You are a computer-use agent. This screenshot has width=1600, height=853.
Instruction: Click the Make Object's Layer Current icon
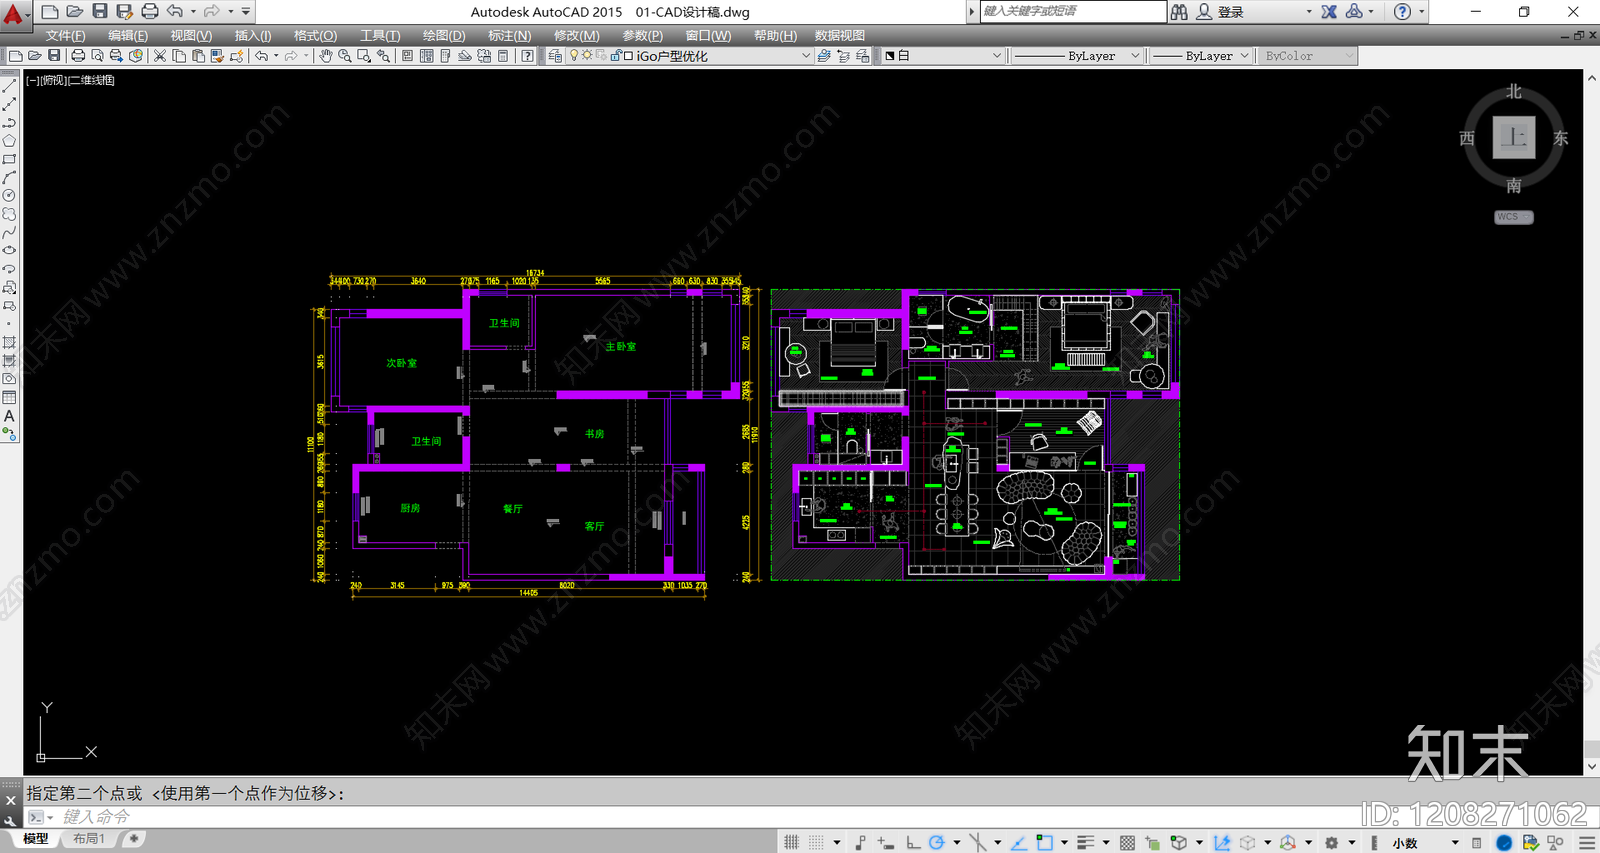[824, 56]
